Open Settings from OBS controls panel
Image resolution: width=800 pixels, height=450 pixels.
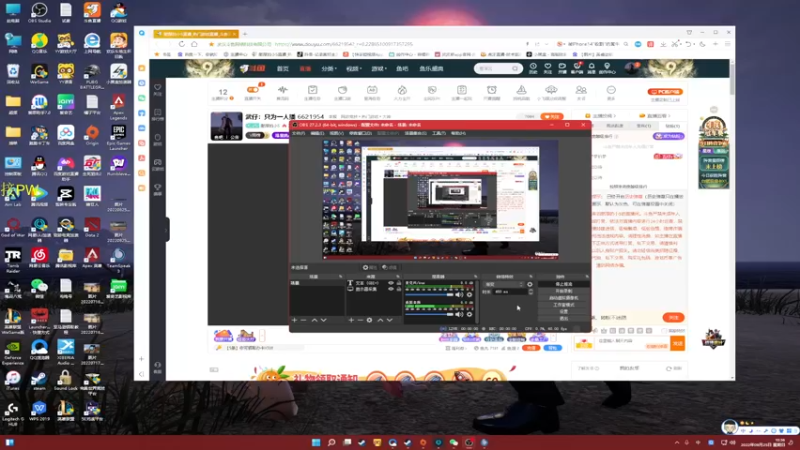pos(564,311)
